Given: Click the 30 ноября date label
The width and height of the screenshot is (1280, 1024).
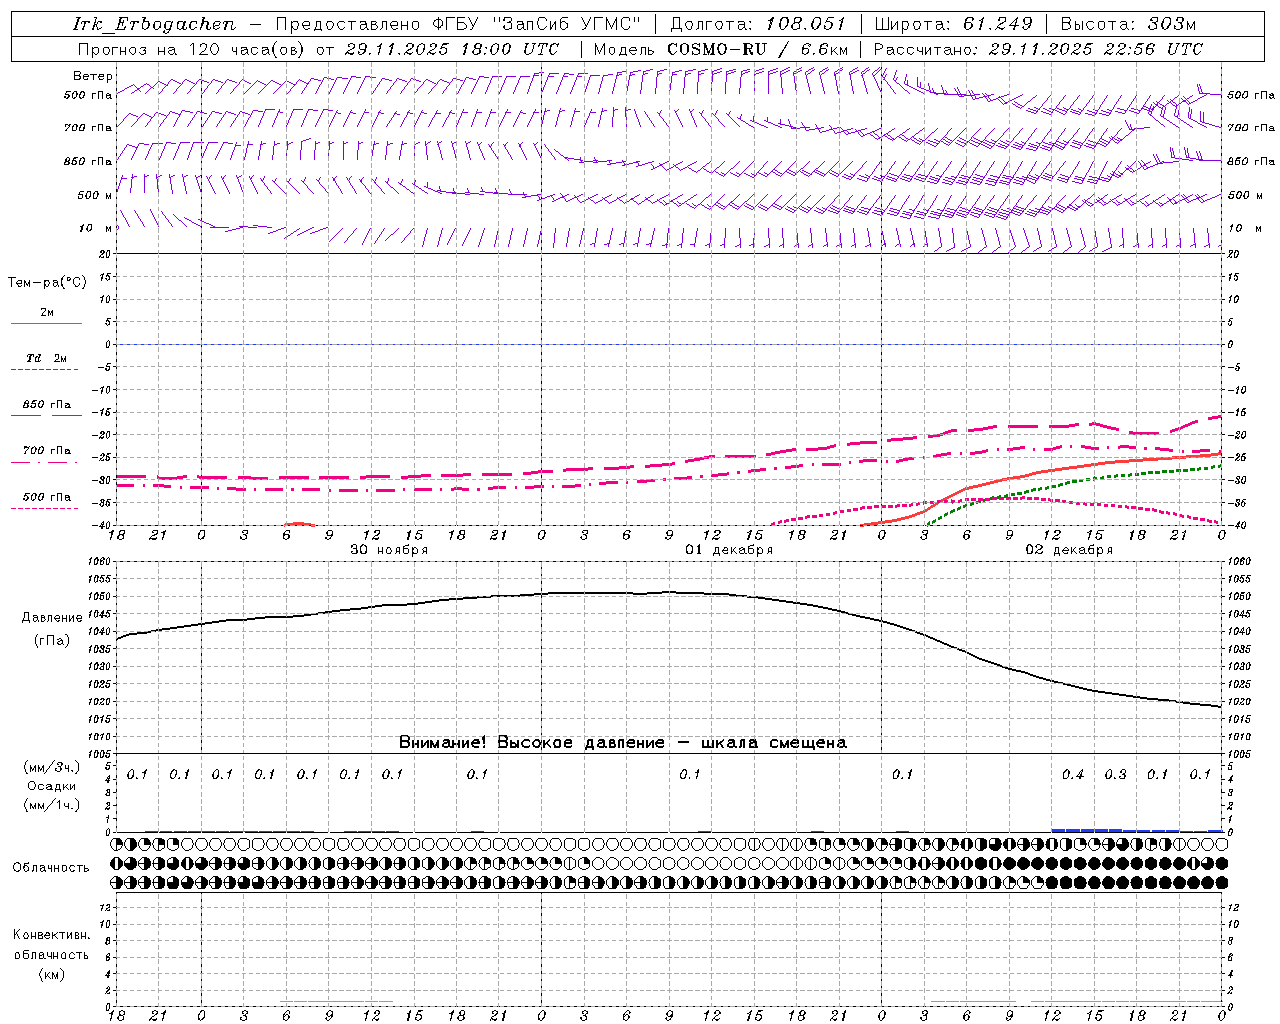Looking at the screenshot, I should pyautogui.click(x=389, y=550).
